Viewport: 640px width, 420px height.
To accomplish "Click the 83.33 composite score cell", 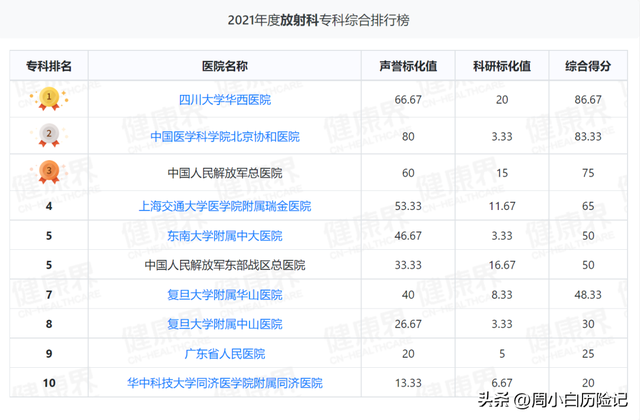I will [588, 136].
